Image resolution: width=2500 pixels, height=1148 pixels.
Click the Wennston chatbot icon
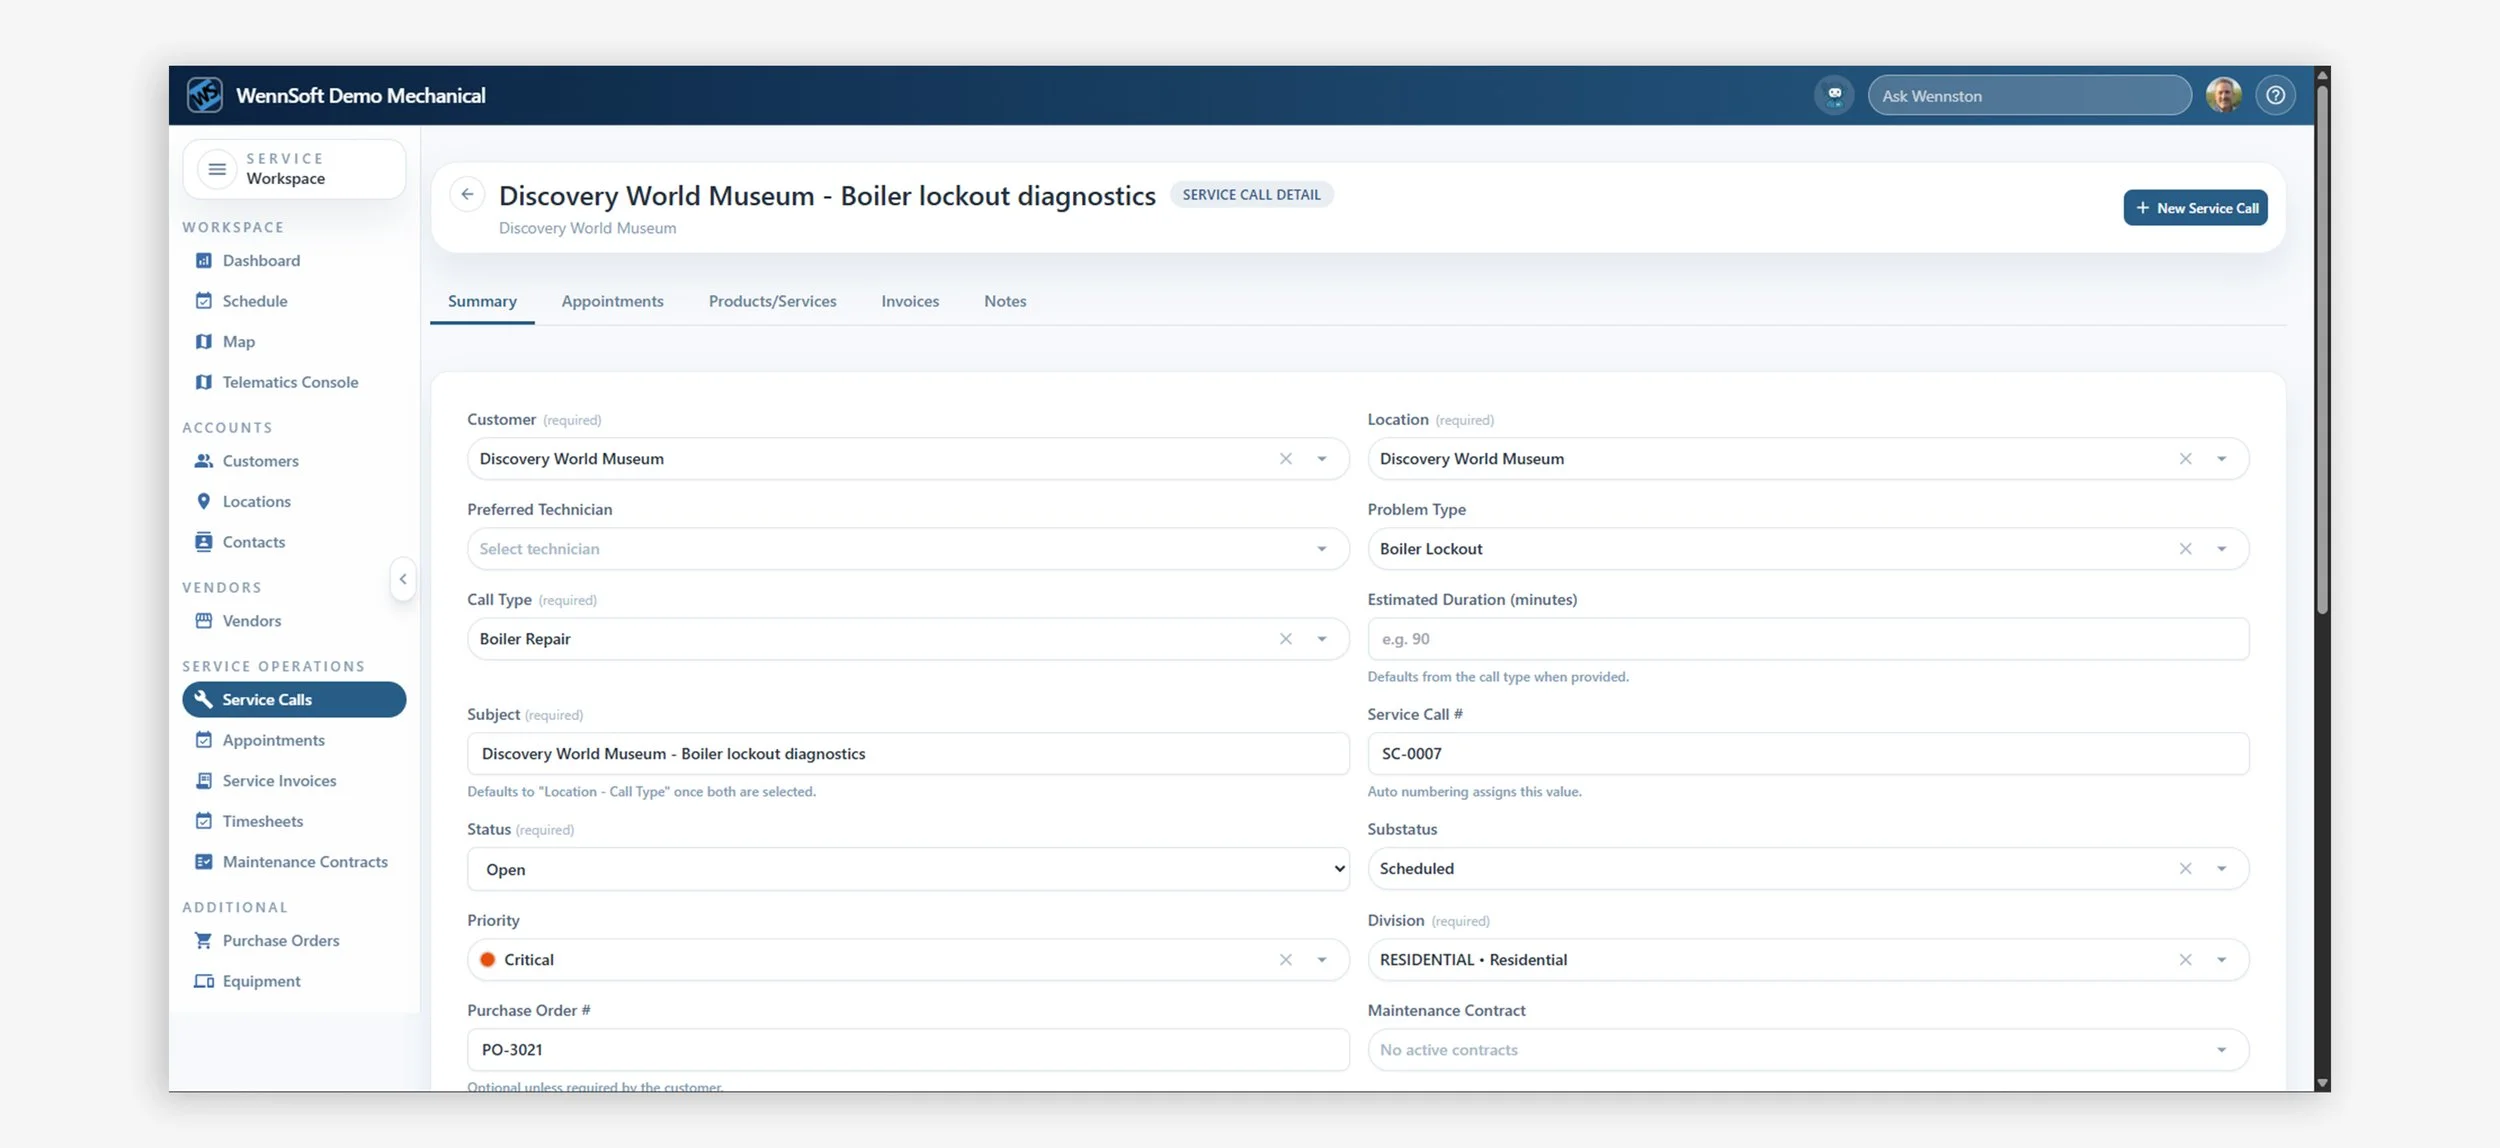[1834, 96]
